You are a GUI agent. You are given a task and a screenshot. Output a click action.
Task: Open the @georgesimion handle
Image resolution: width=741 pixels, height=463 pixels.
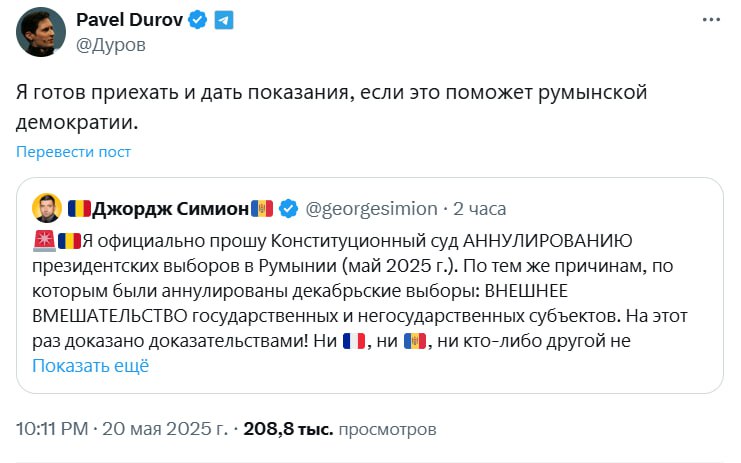point(371,208)
